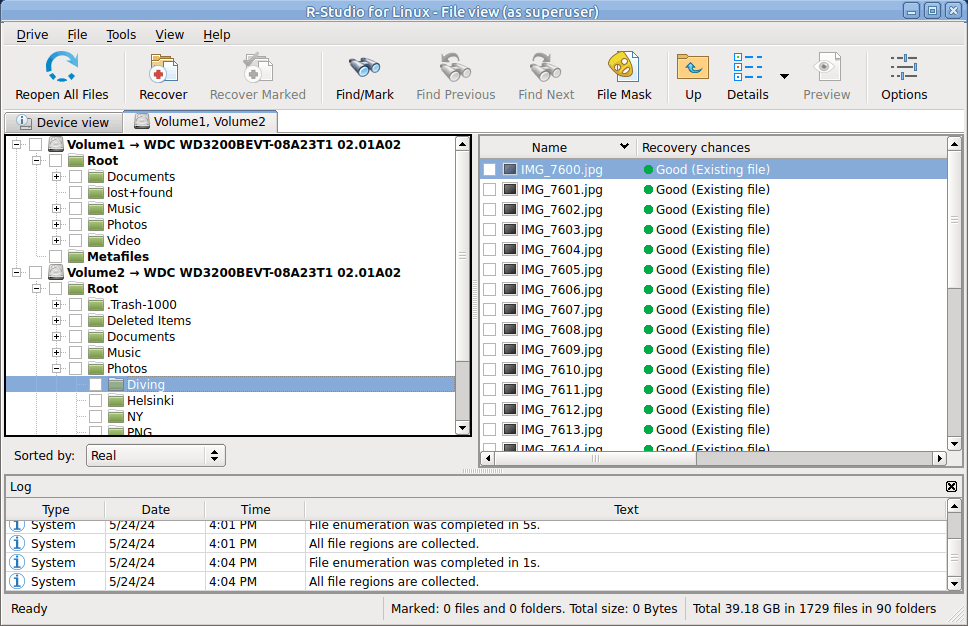Go Up one folder level
Image resolution: width=968 pixels, height=626 pixels.
693,67
